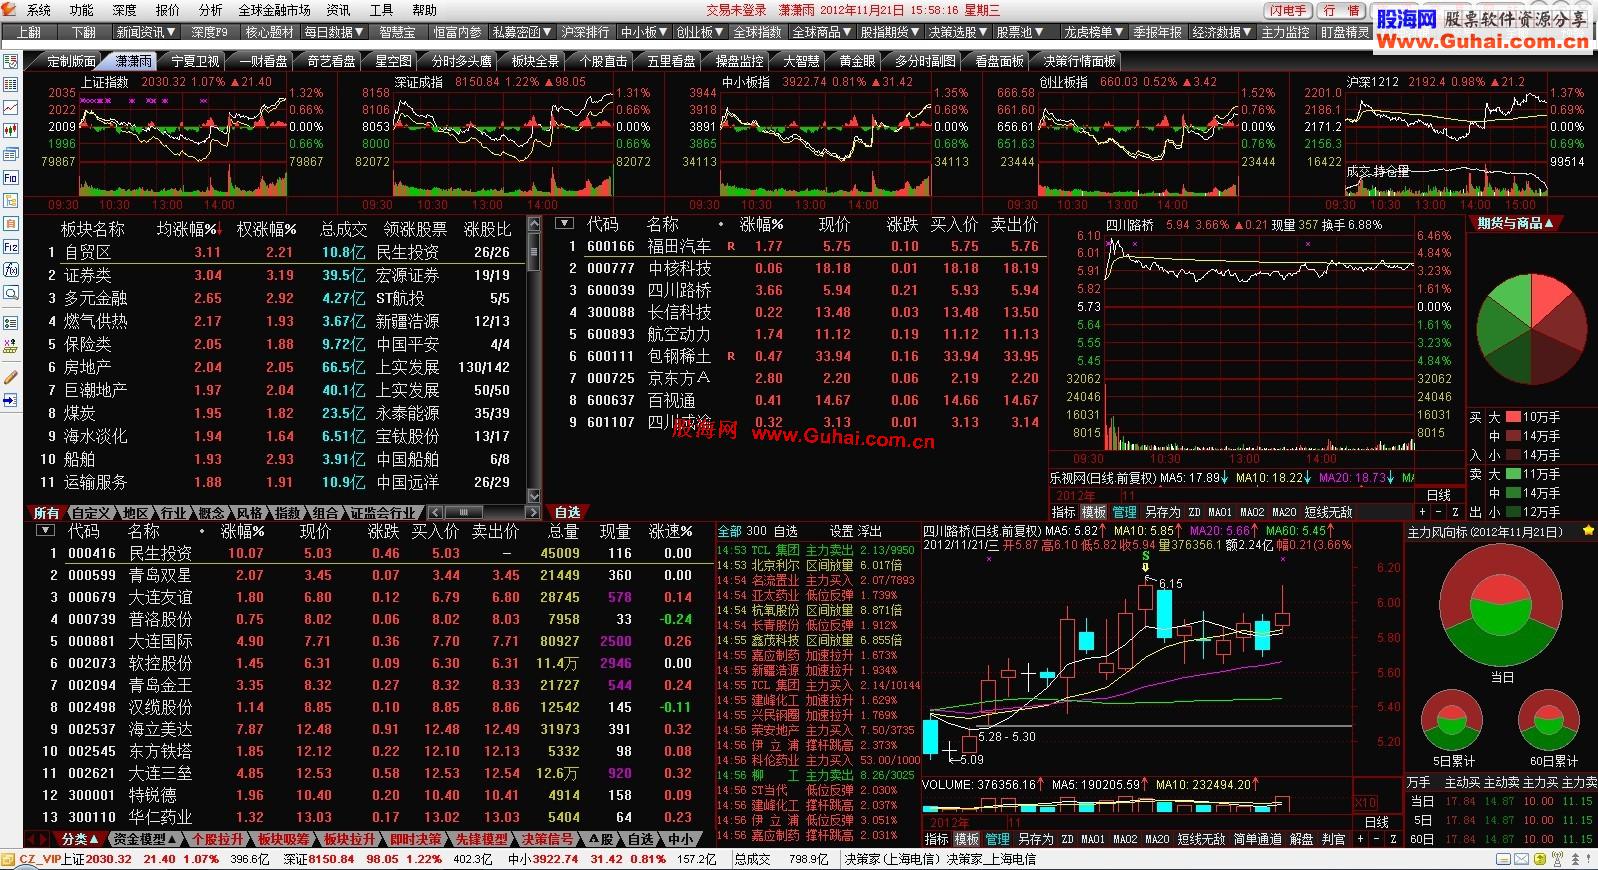The width and height of the screenshot is (1598, 870).
Task: Expand the 期货与商品 panel header
Action: (1516, 224)
